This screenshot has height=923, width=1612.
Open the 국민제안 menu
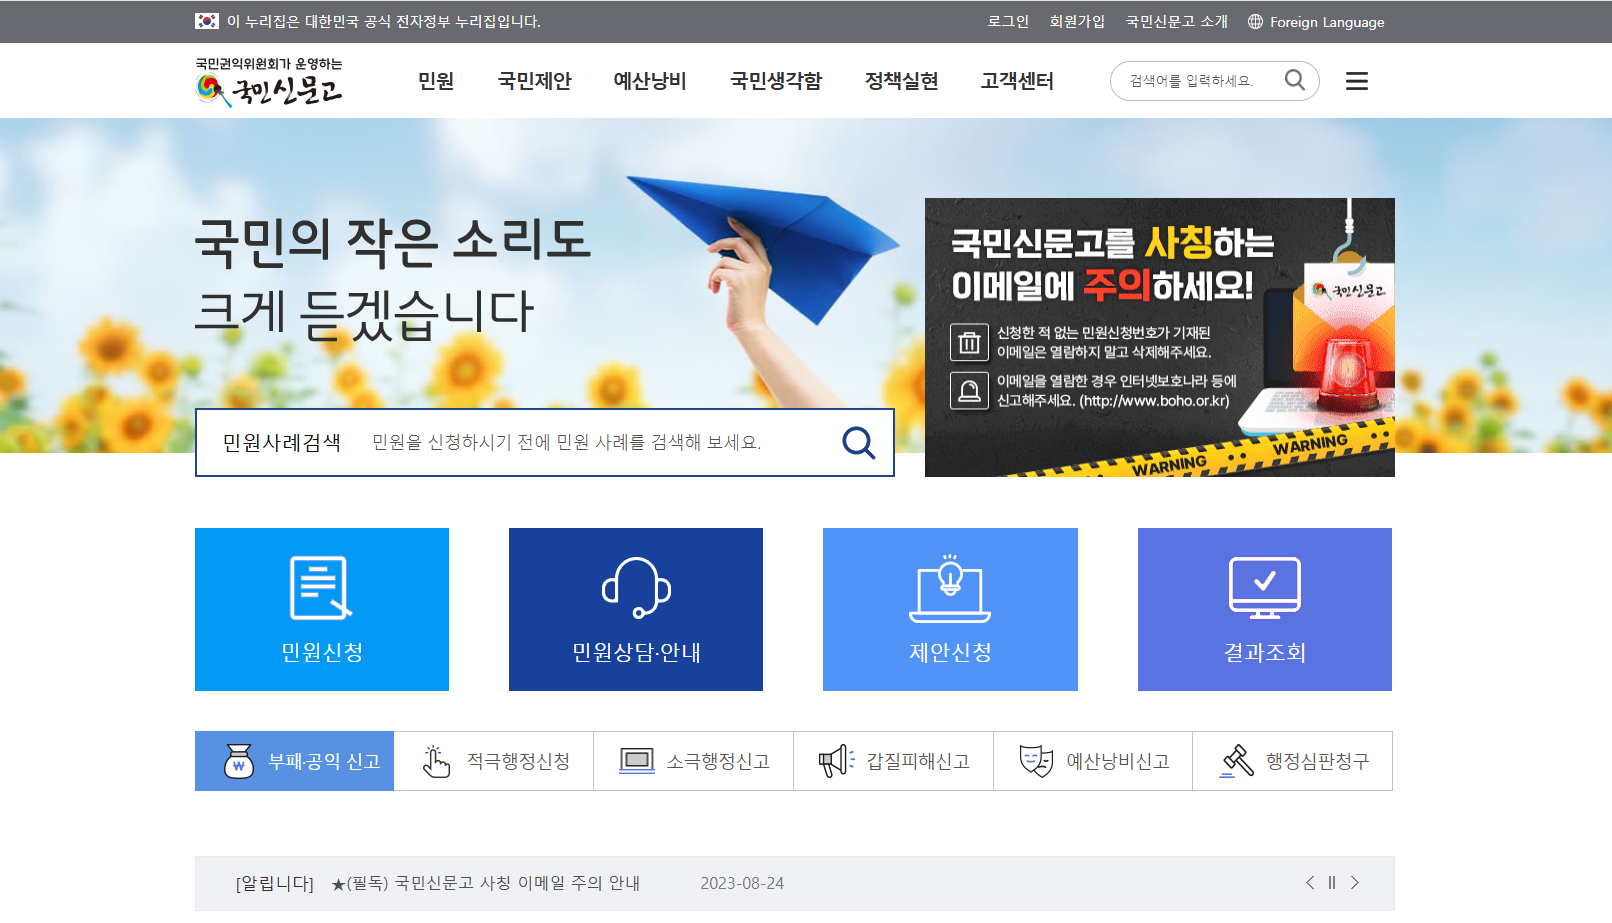click(x=535, y=81)
